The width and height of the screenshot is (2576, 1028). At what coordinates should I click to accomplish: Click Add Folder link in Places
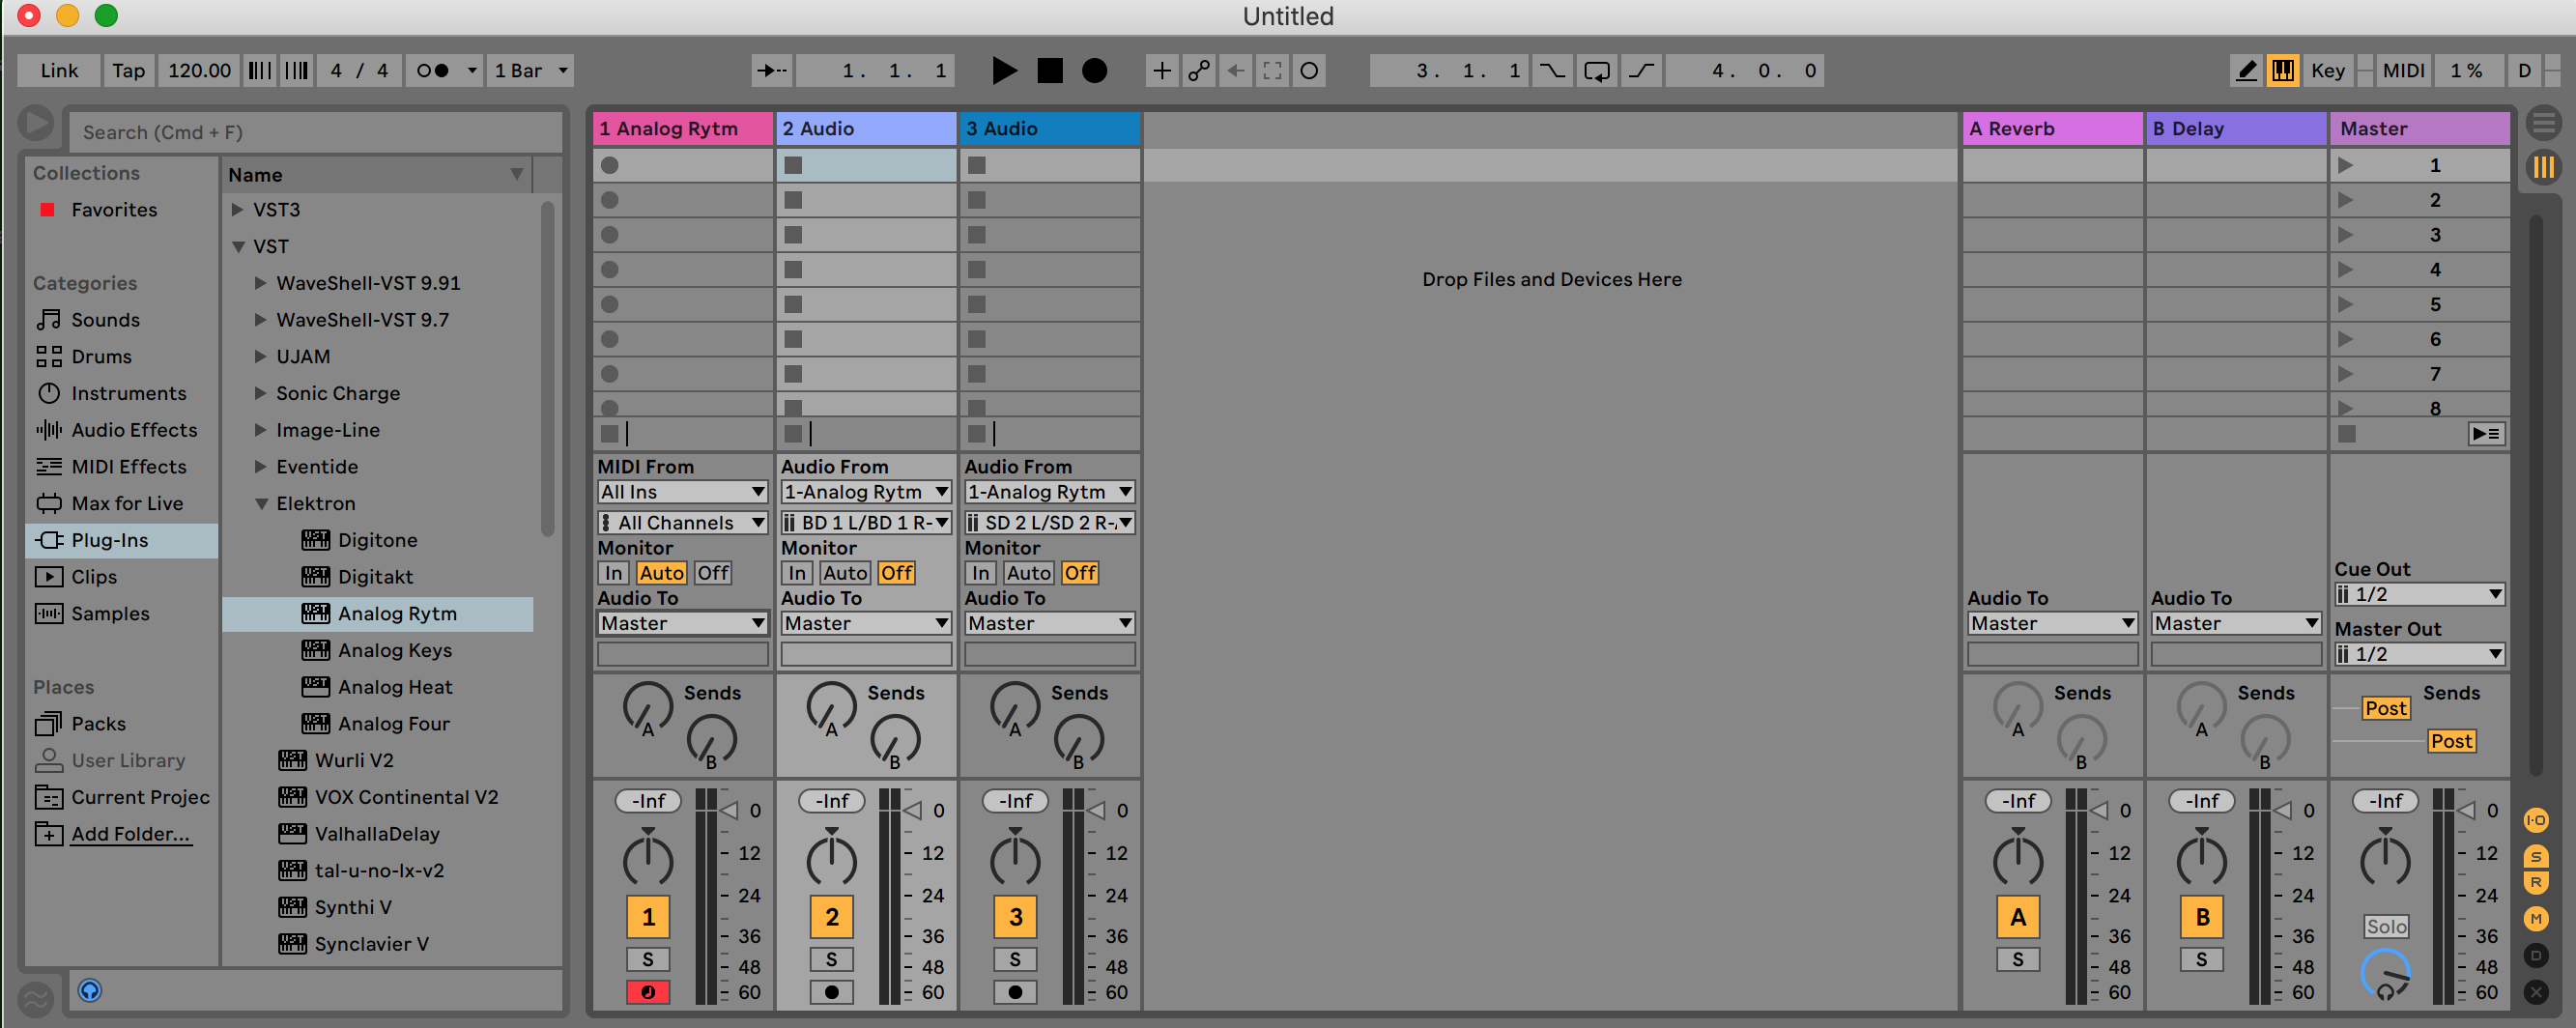click(130, 834)
